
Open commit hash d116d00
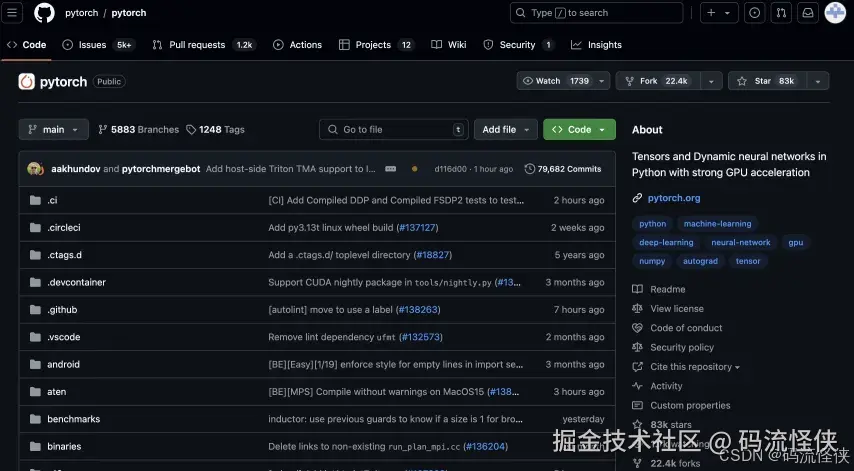[450, 169]
